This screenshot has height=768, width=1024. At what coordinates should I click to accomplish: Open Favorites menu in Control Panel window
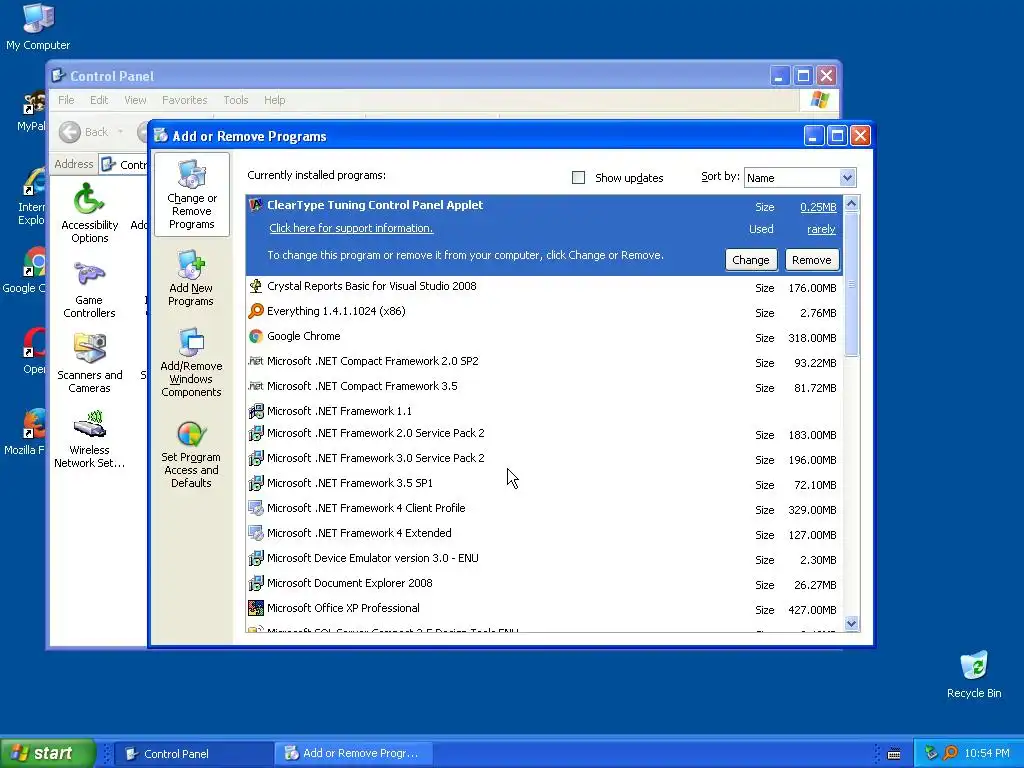coord(184,100)
